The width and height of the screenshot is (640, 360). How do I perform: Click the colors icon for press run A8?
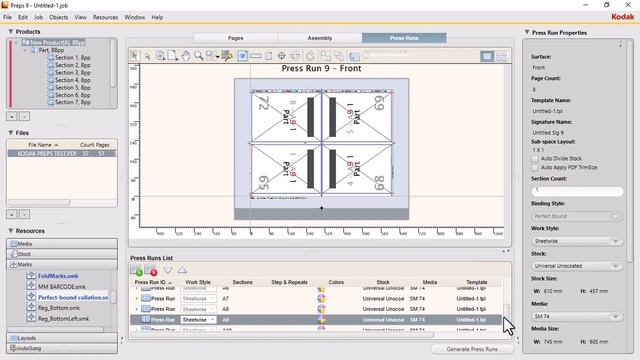[x=322, y=309]
